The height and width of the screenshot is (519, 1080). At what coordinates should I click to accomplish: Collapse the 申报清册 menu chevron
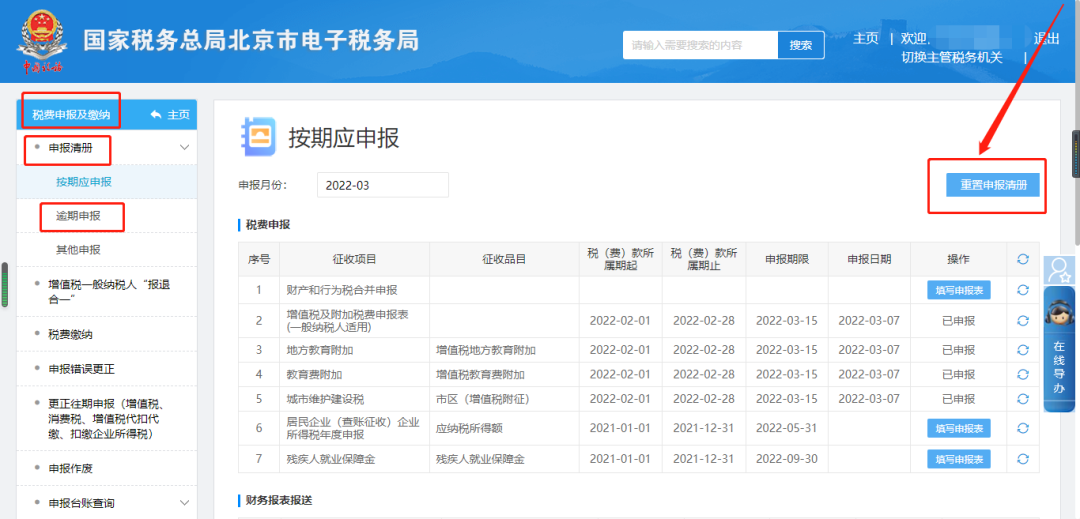coord(184,147)
